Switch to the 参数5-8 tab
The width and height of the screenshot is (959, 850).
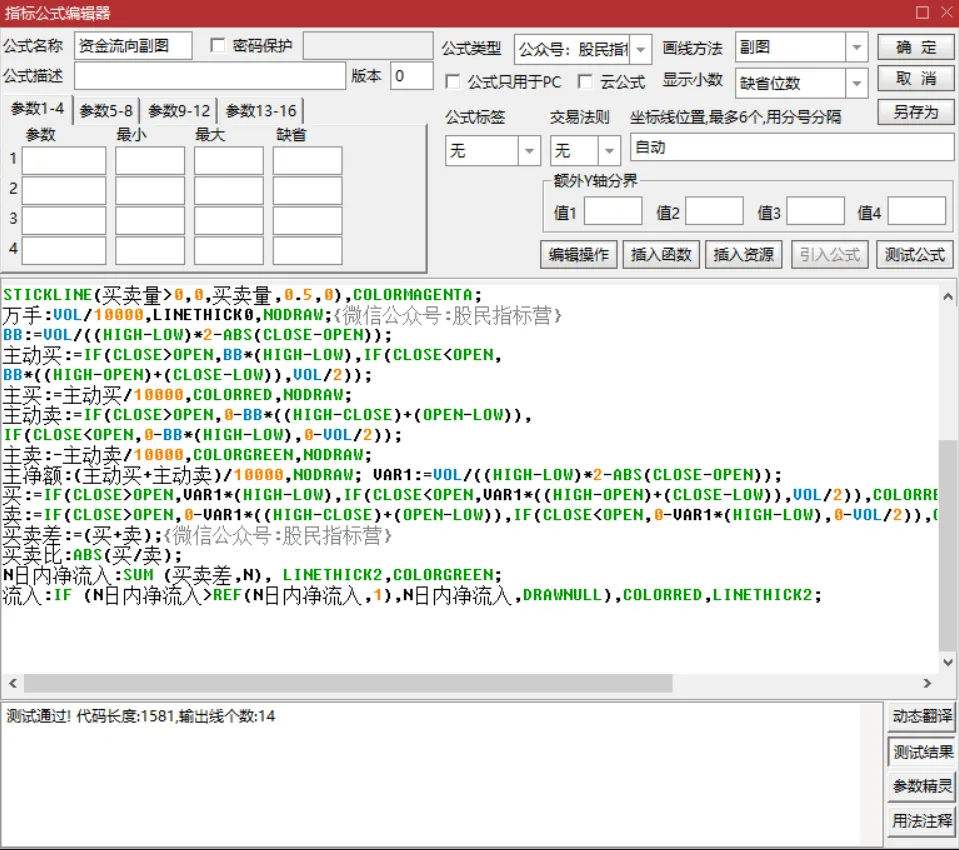(x=106, y=111)
